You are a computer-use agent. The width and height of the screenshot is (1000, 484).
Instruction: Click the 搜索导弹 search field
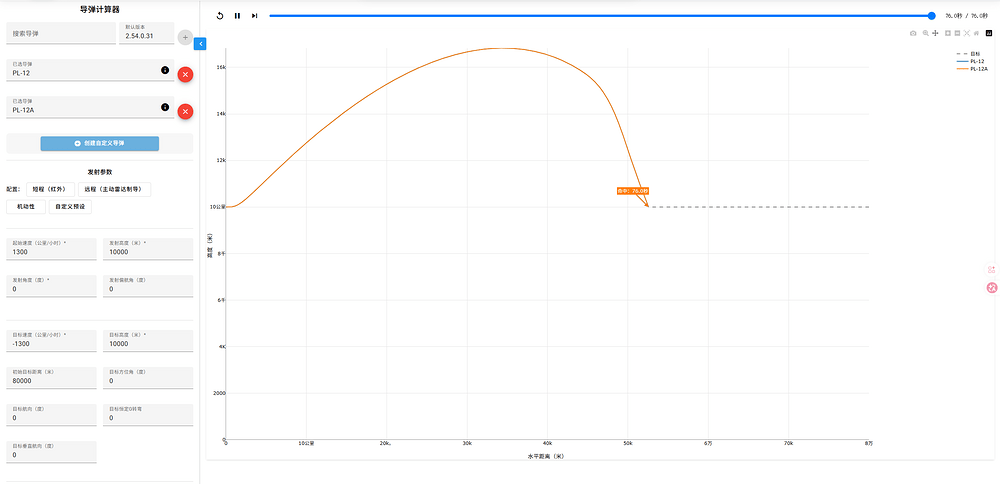pyautogui.click(x=61, y=34)
